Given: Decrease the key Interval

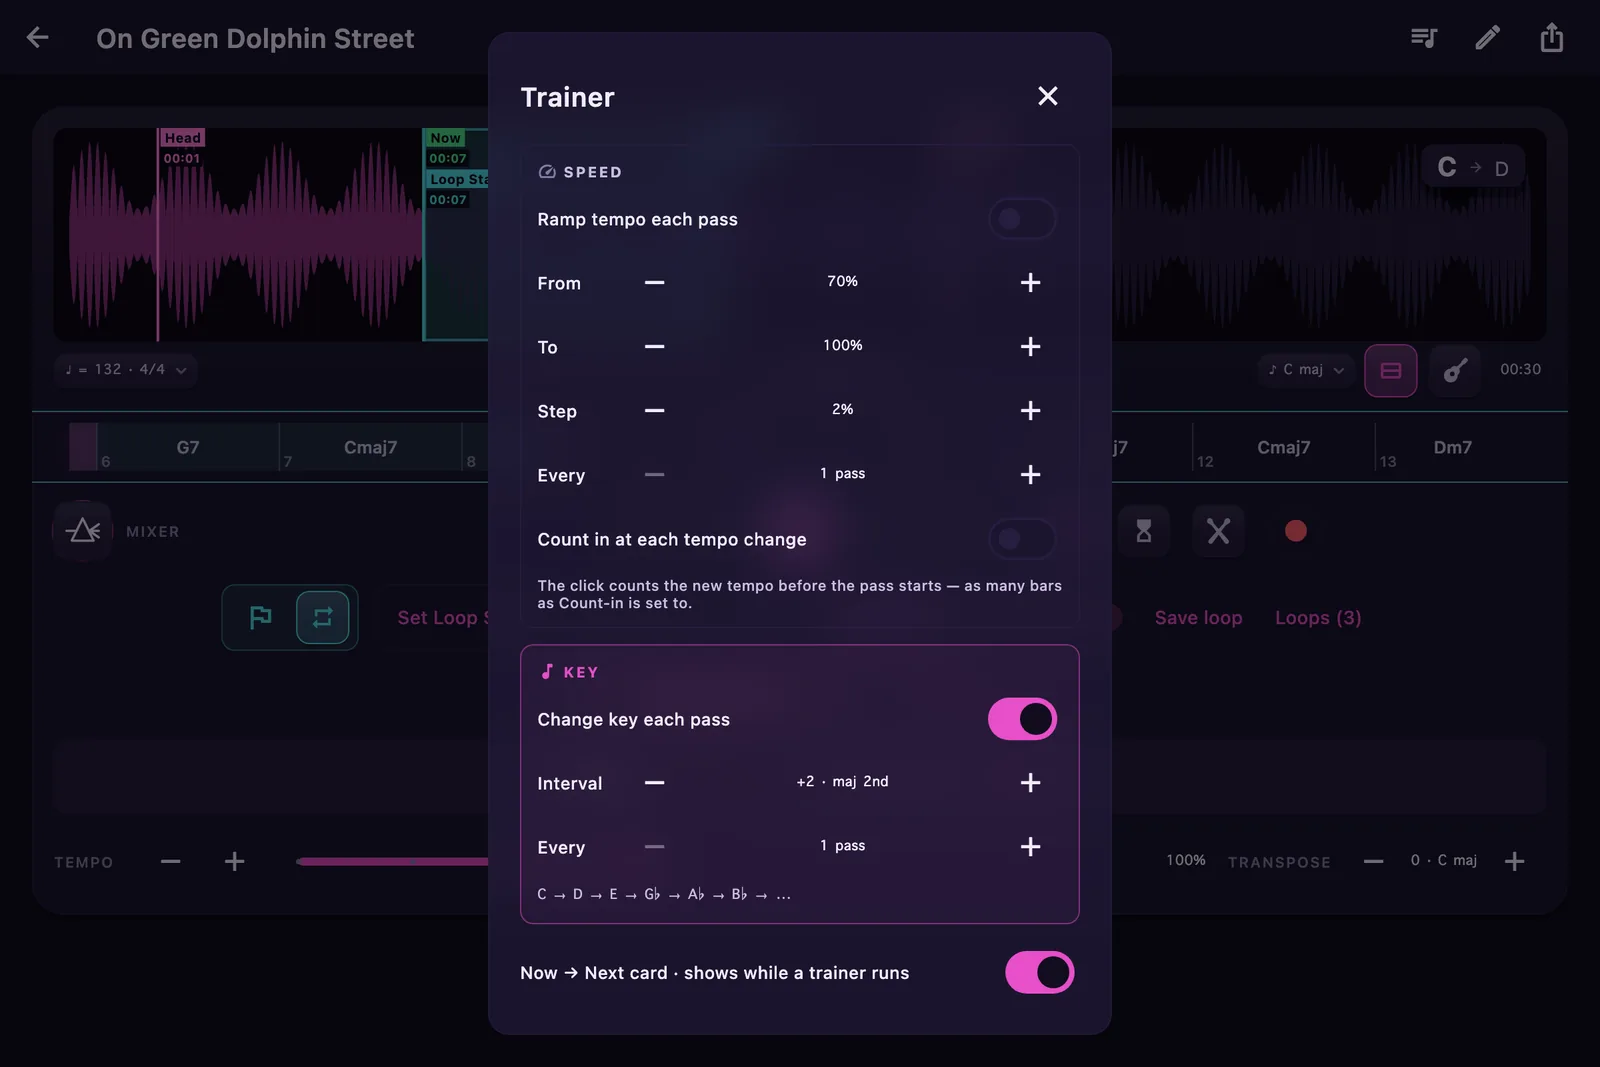Looking at the screenshot, I should tap(654, 783).
